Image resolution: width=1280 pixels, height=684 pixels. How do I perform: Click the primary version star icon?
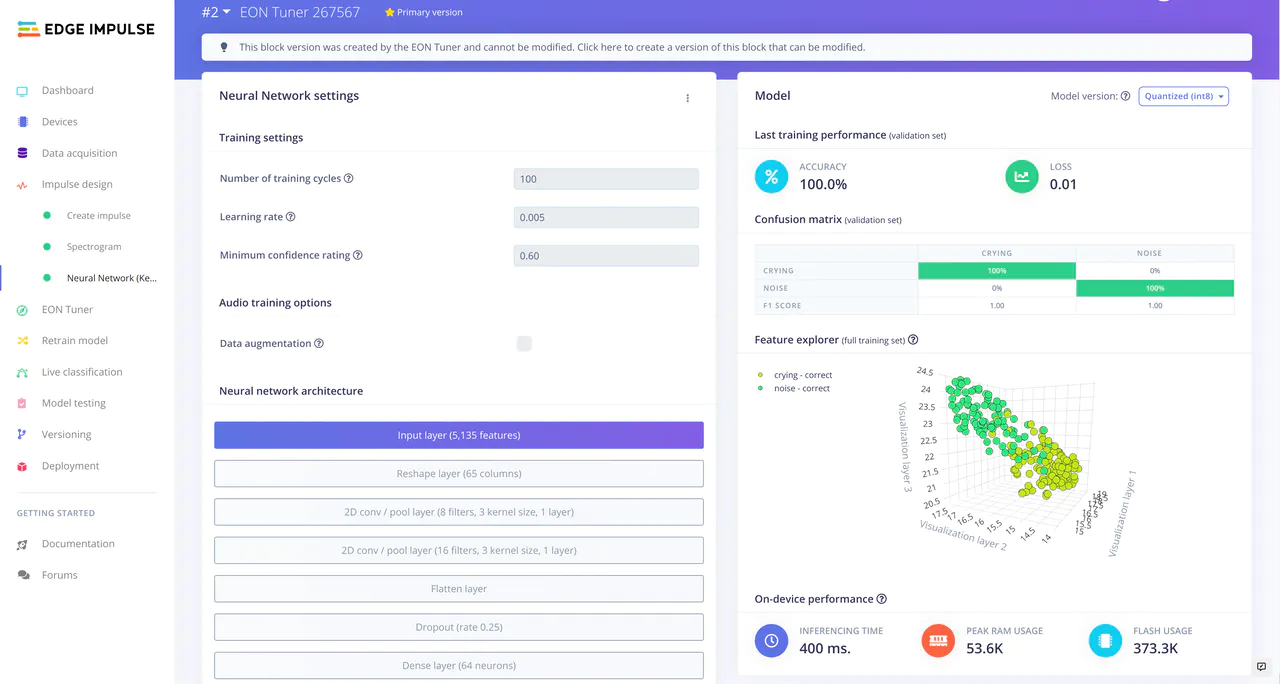390,13
